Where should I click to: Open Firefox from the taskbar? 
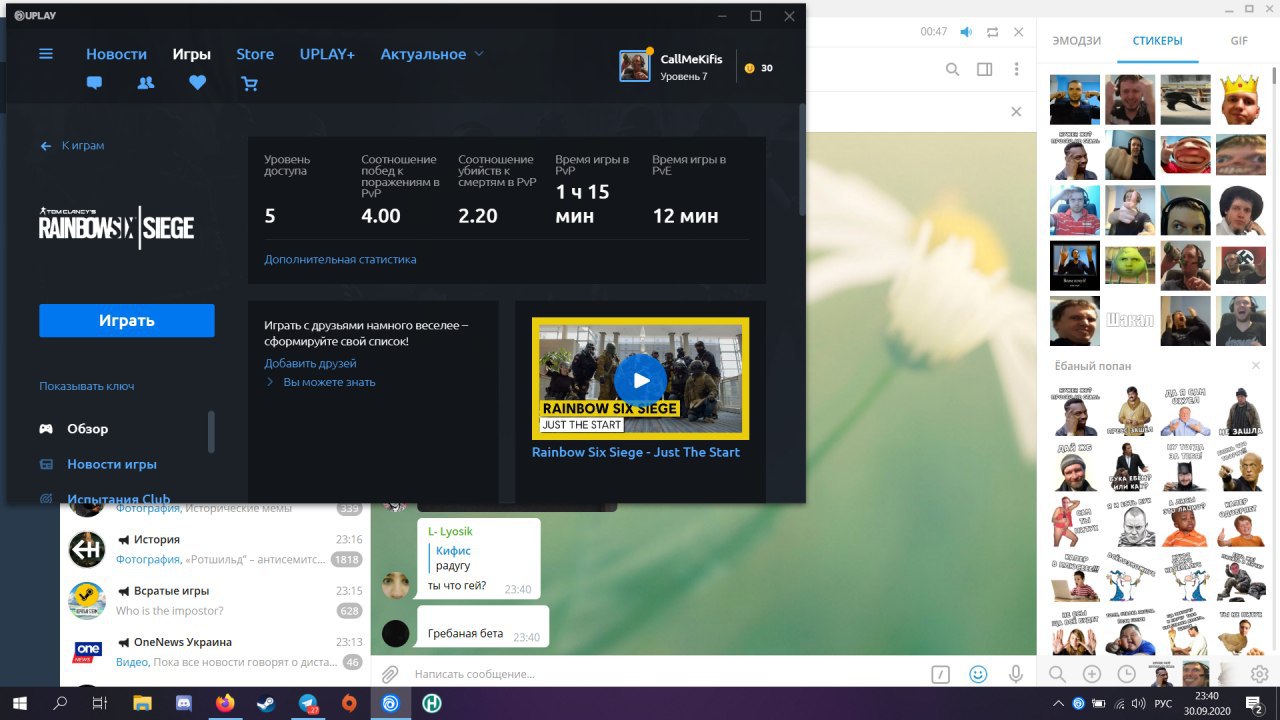224,703
